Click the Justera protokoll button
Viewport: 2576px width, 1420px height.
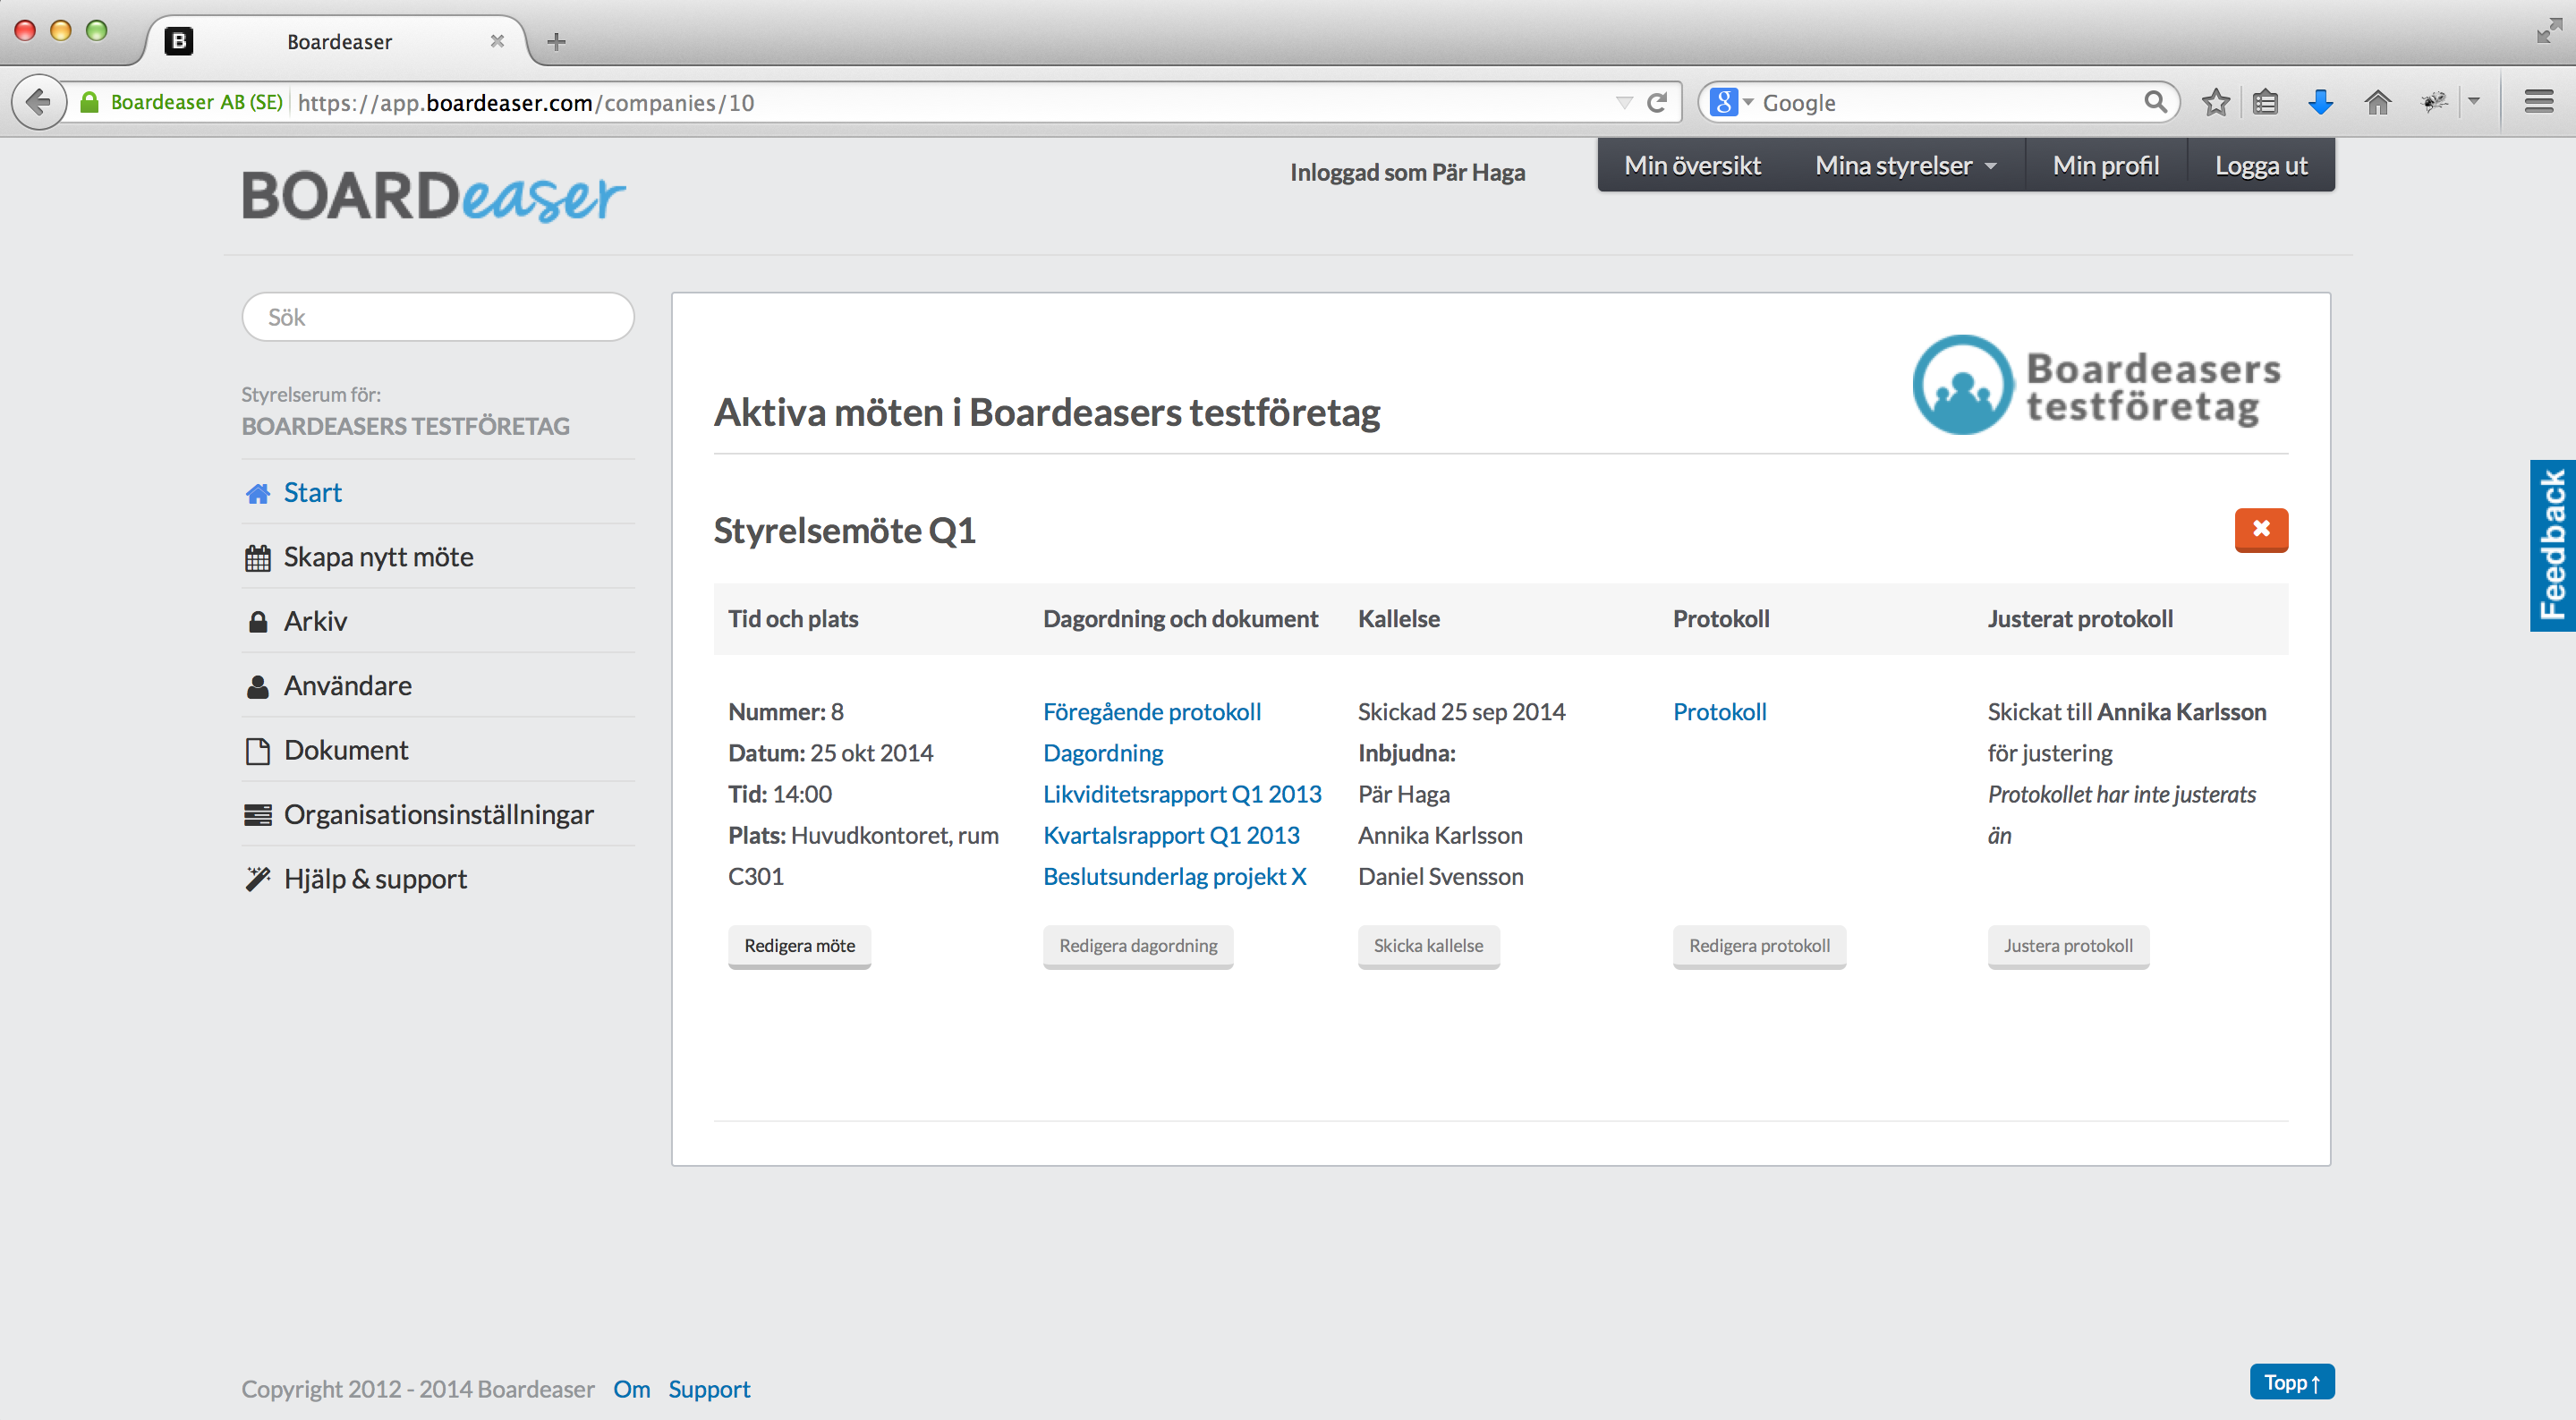point(2068,946)
